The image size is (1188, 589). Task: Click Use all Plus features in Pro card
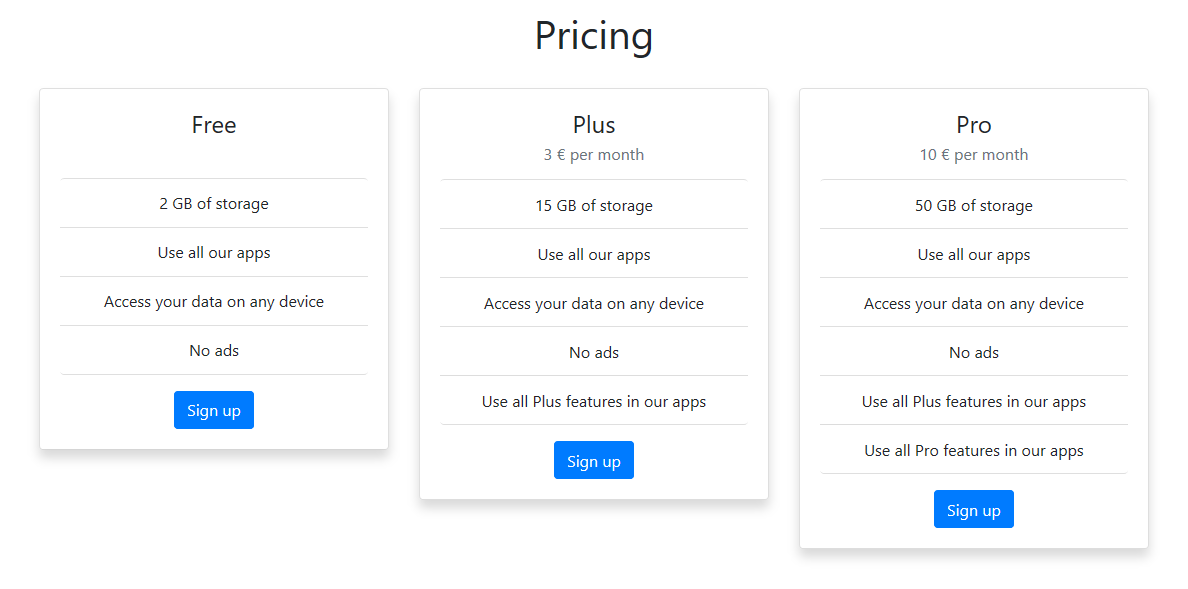(x=973, y=402)
